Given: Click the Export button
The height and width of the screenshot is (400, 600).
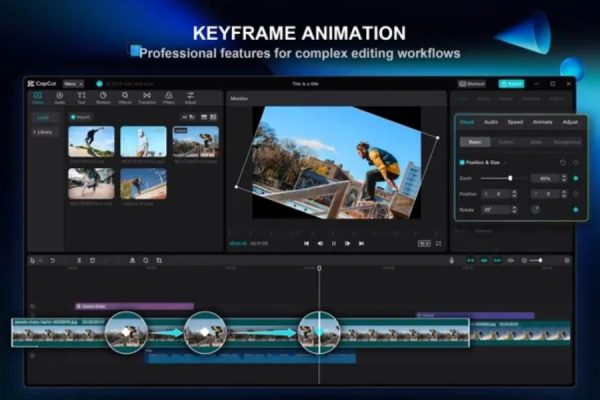Looking at the screenshot, I should click(511, 83).
